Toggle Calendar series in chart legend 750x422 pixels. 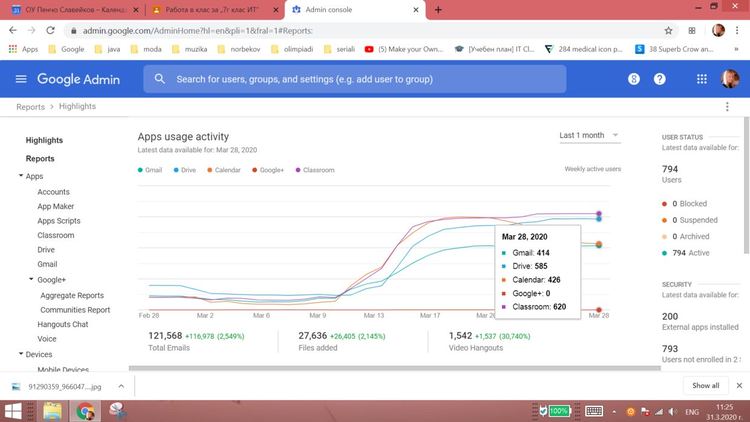tap(224, 170)
